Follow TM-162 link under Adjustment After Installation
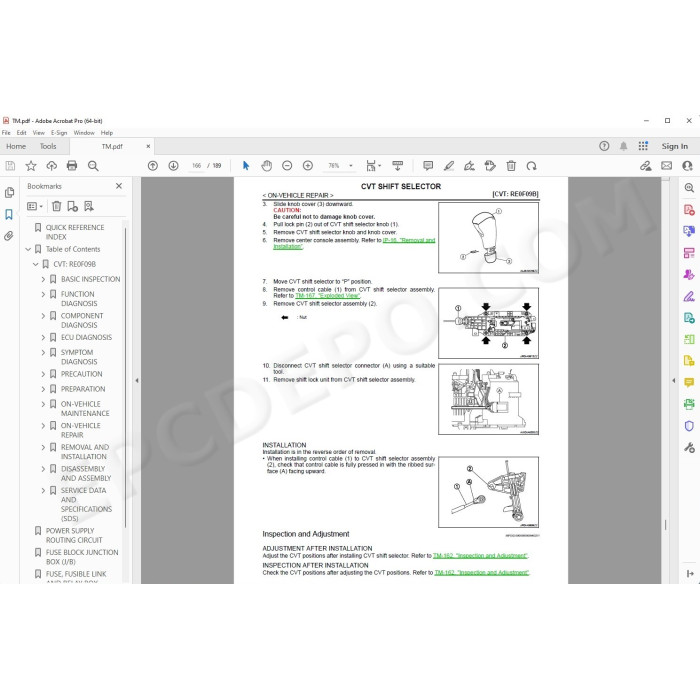Viewport: 700px width, 700px height. tap(480, 556)
